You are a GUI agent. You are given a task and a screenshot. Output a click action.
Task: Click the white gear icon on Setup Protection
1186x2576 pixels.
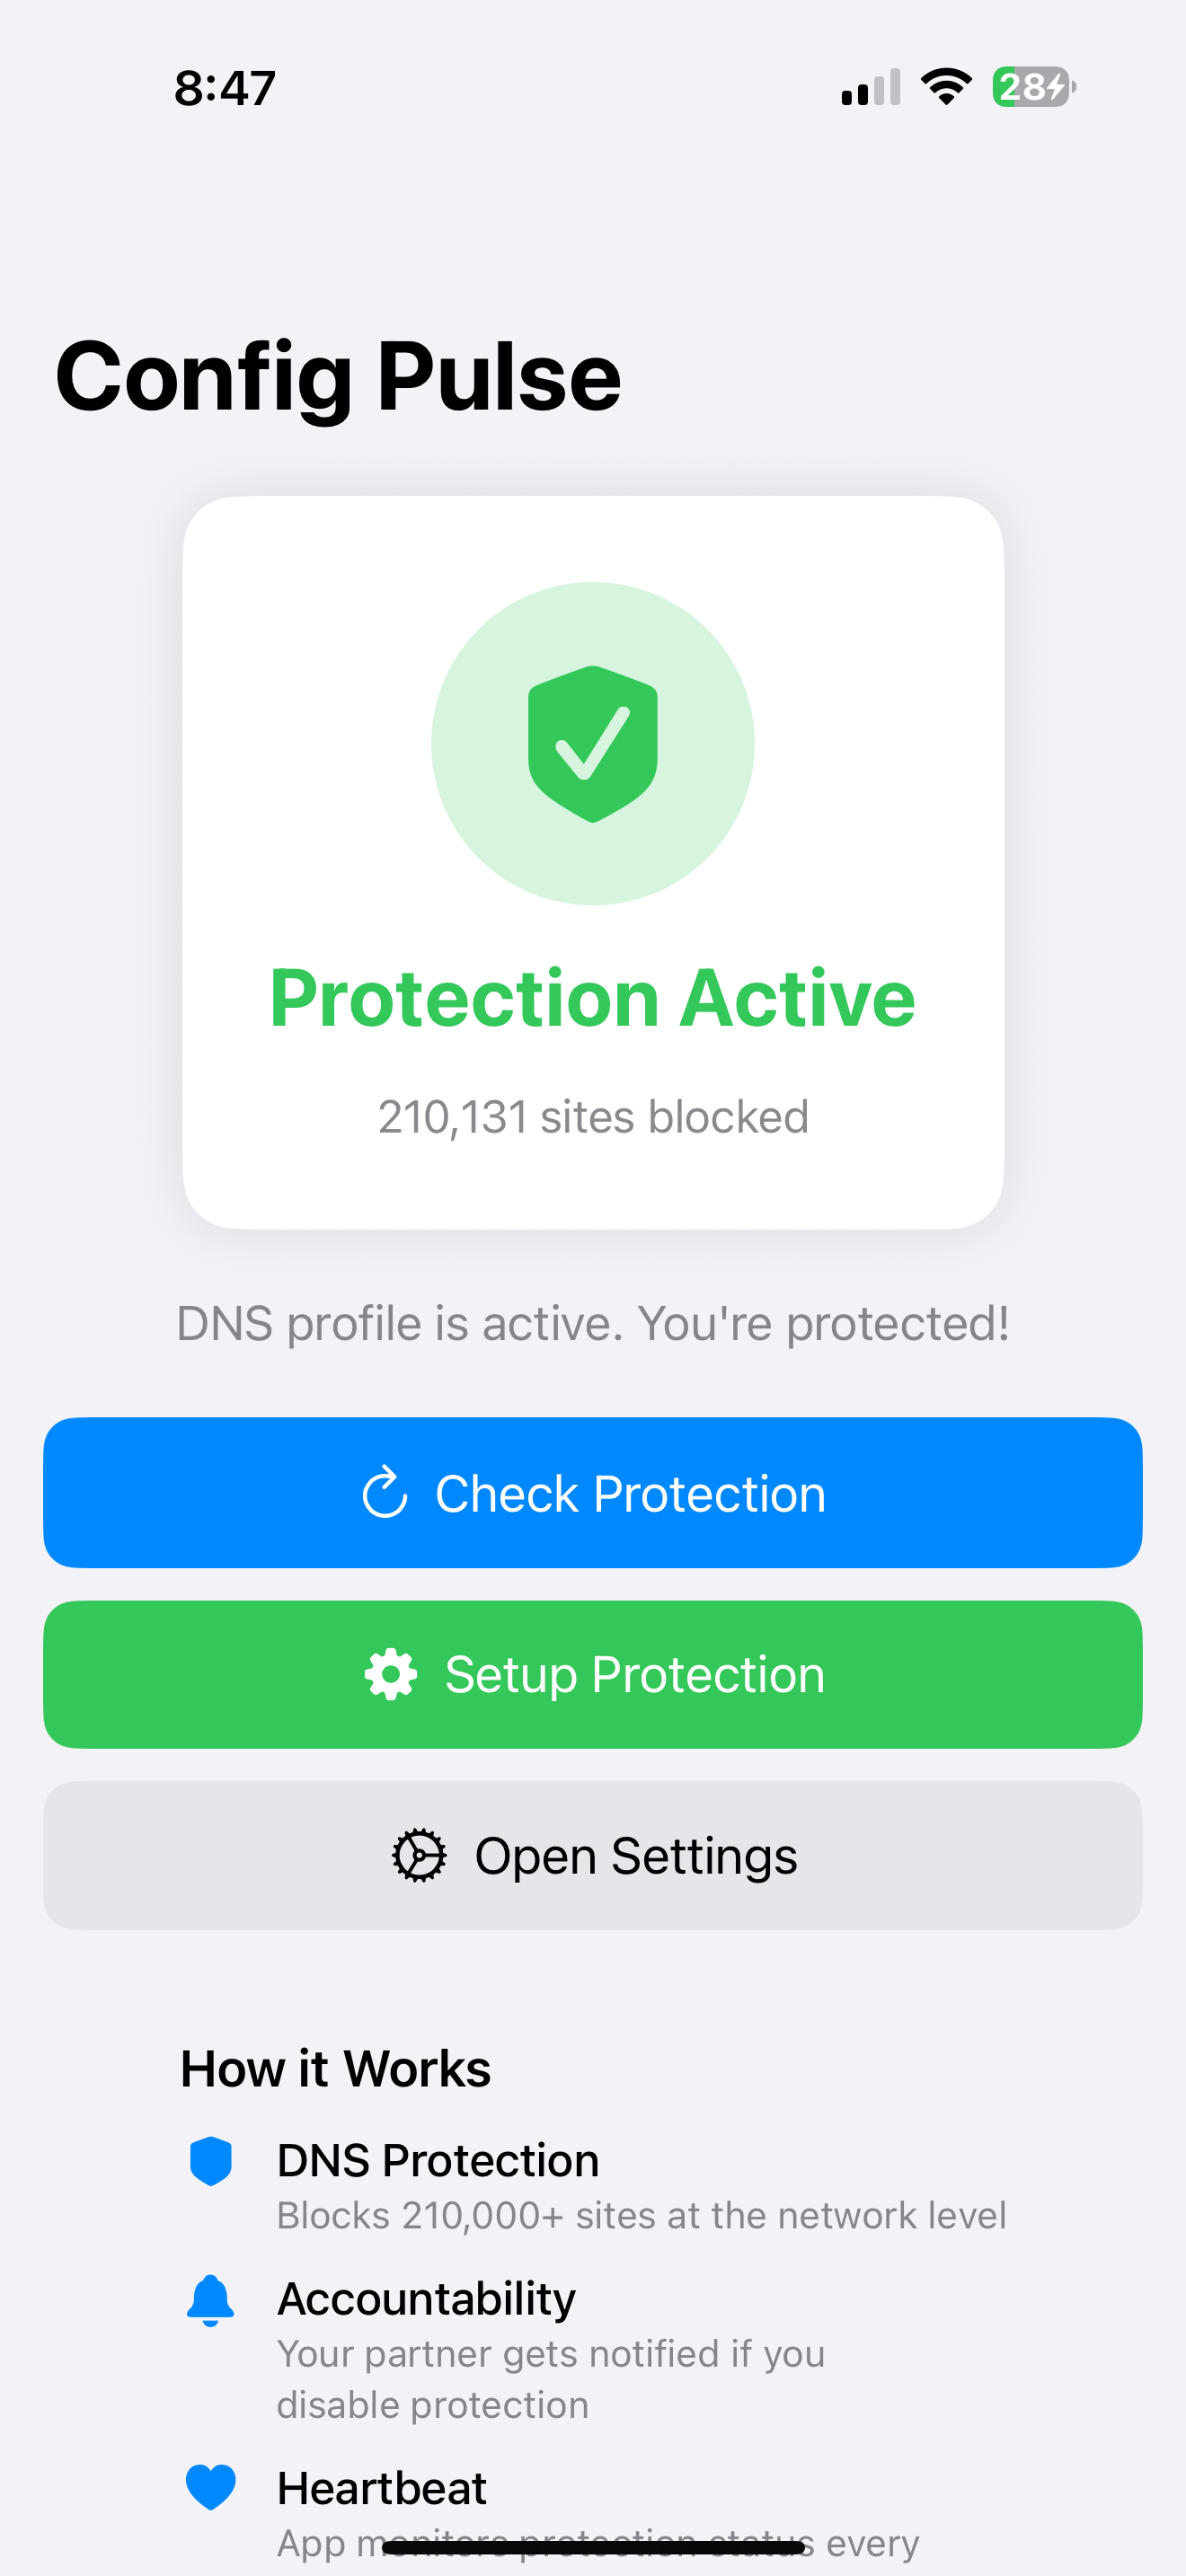[x=391, y=1674]
